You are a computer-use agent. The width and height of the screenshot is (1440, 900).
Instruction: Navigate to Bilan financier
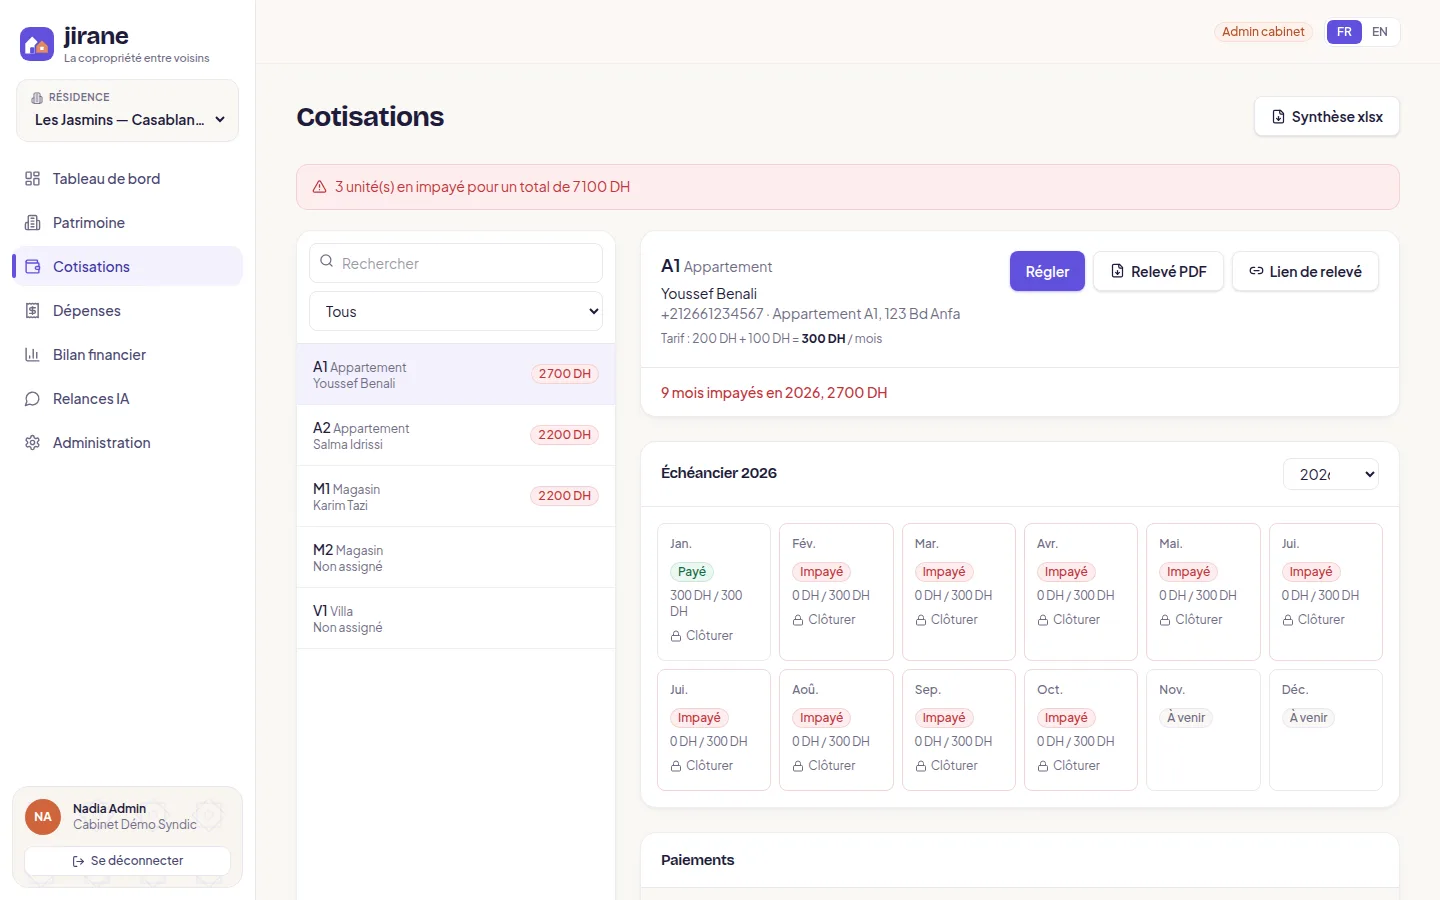pos(127,355)
